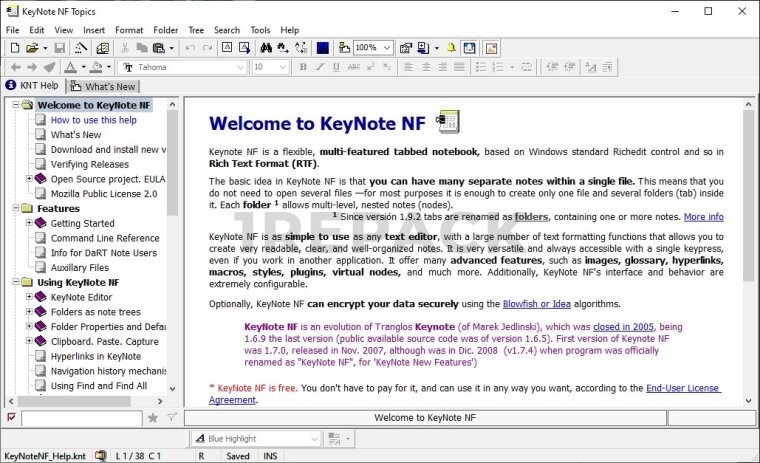Toggle the checkbox left of tree search box

11,417
